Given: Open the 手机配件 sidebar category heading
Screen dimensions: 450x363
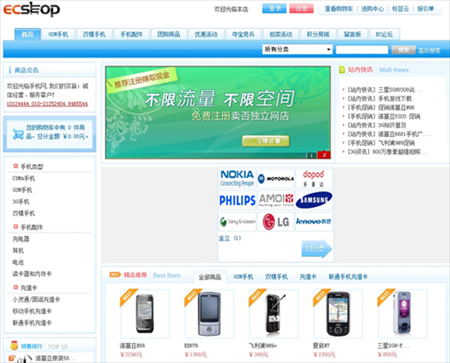Looking at the screenshot, I should pyautogui.click(x=32, y=227).
